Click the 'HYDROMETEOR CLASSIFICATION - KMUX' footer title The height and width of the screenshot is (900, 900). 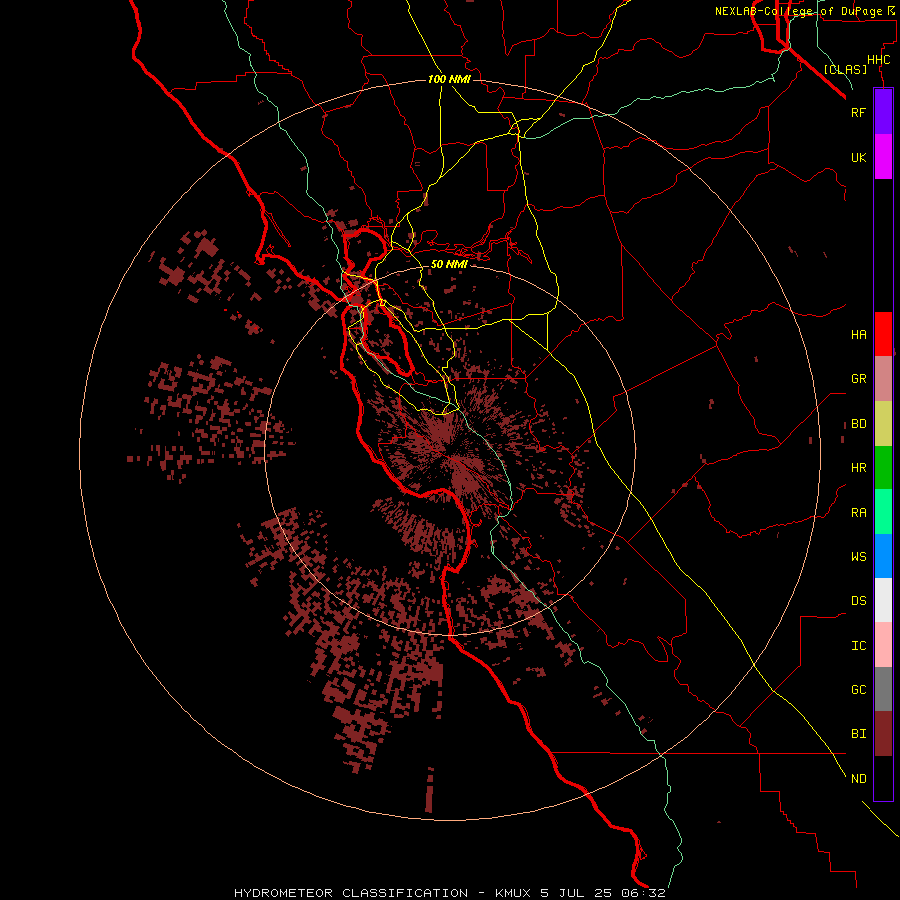coord(382,893)
